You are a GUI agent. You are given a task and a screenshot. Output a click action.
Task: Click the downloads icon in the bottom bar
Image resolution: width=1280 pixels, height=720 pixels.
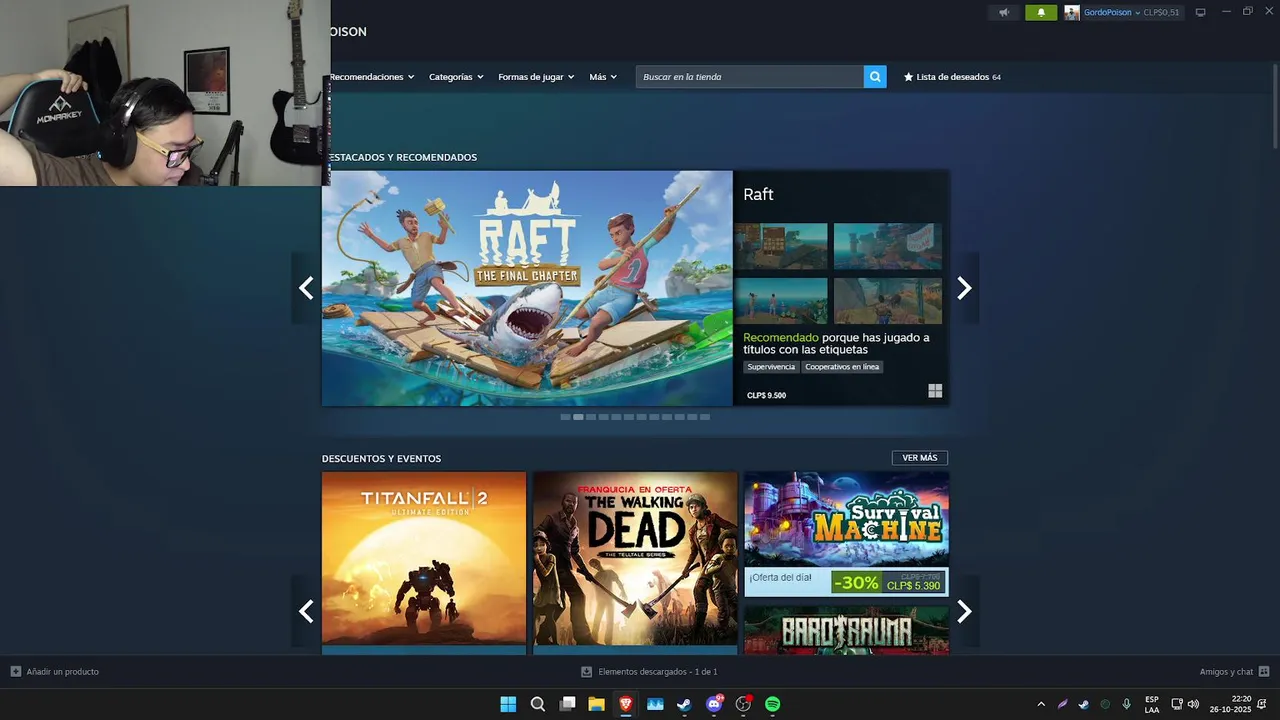[587, 672]
